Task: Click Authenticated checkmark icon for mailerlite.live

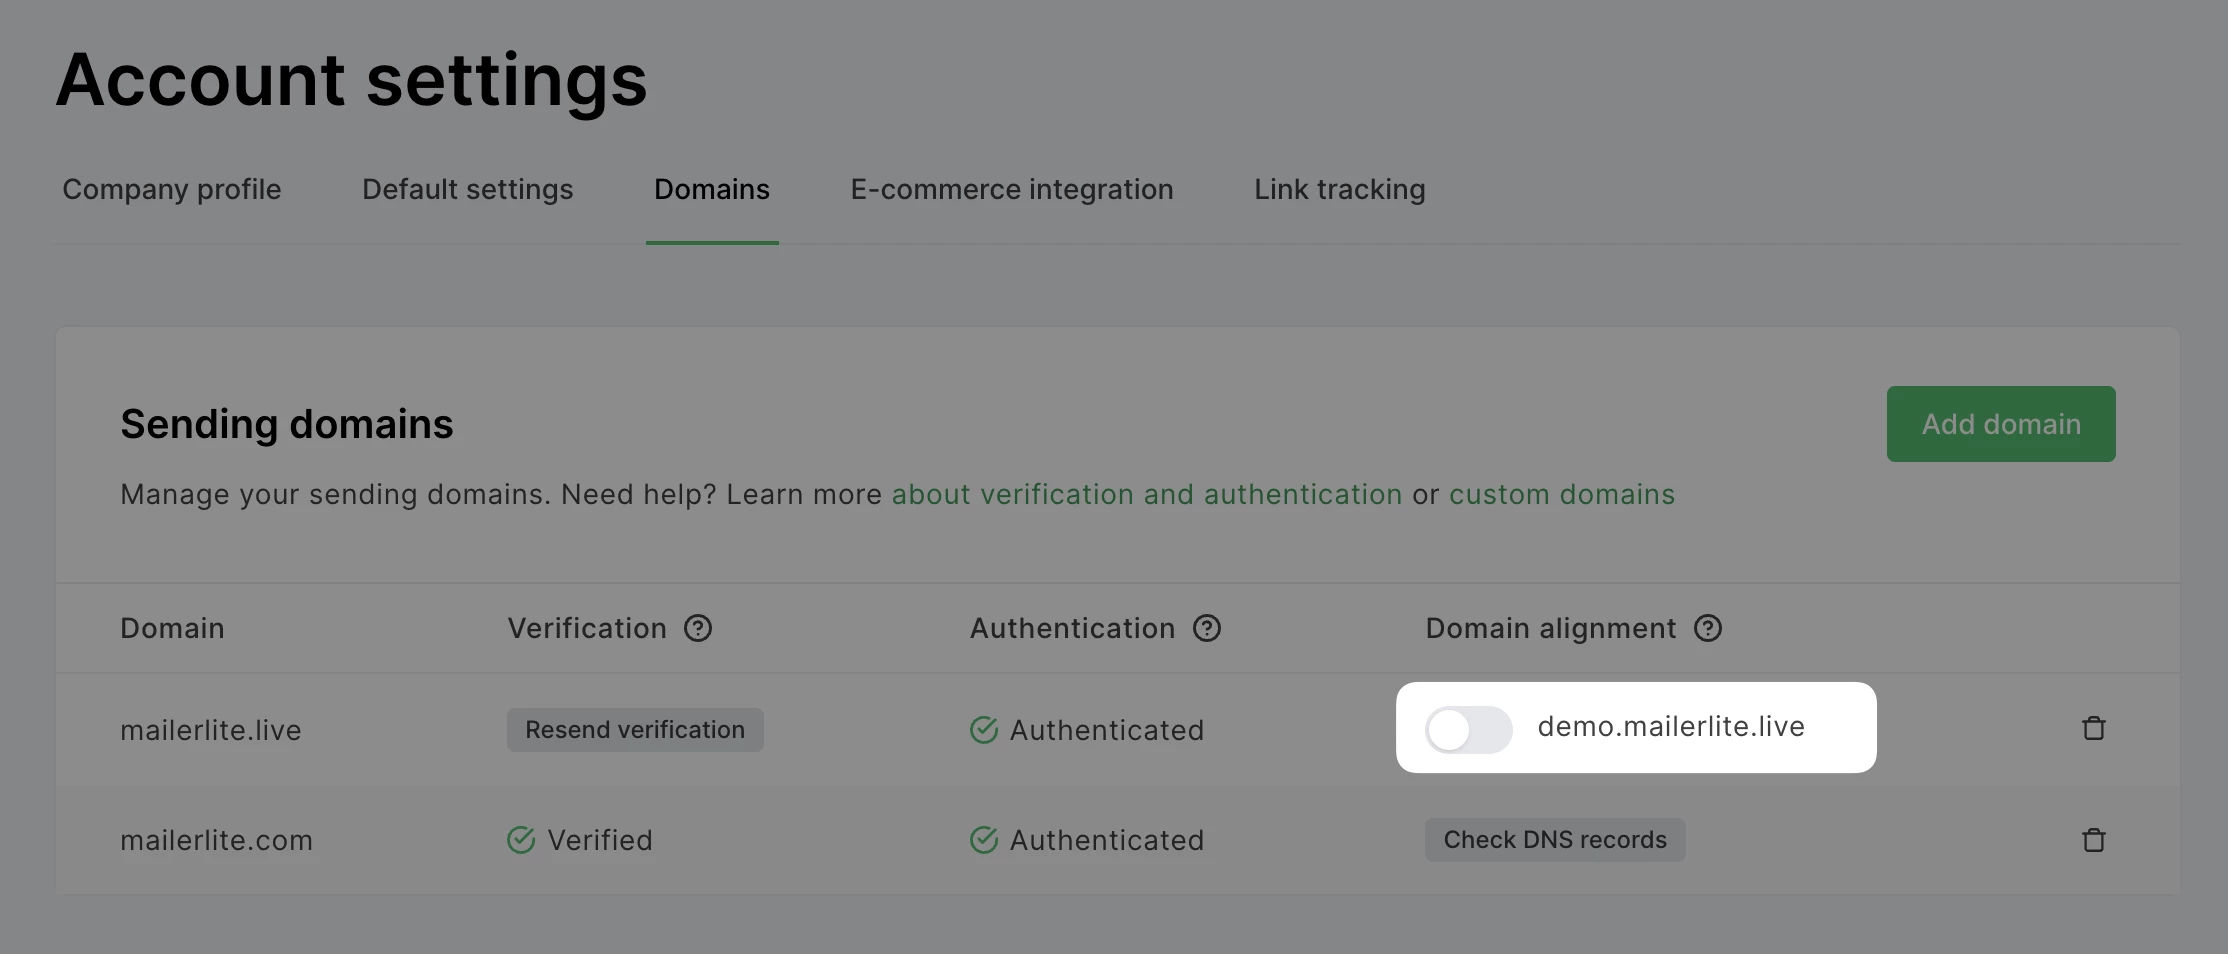Action: 984,730
